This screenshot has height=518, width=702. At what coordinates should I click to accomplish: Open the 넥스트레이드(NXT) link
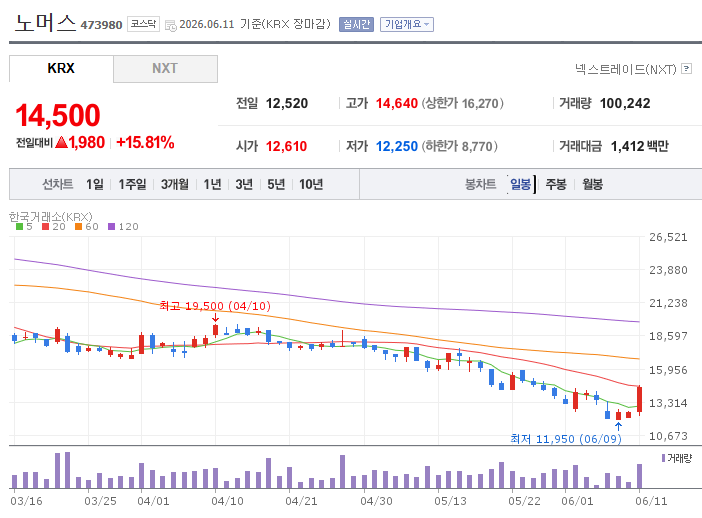pos(626,69)
